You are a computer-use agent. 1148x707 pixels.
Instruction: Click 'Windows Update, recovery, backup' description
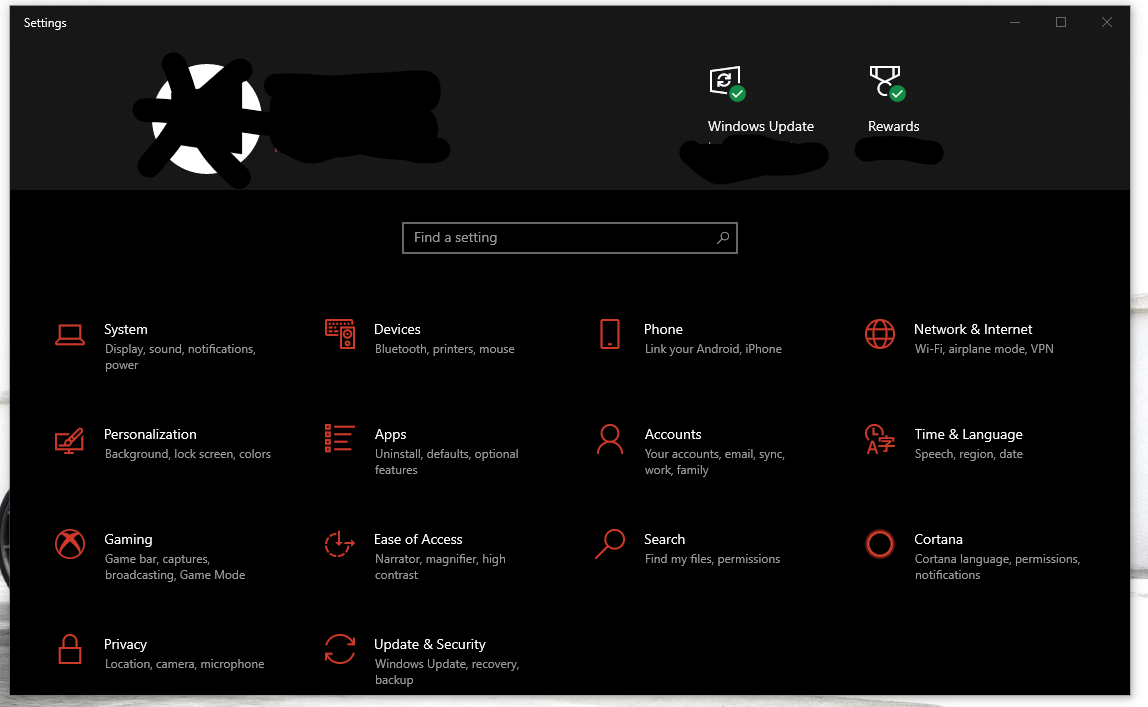447,672
